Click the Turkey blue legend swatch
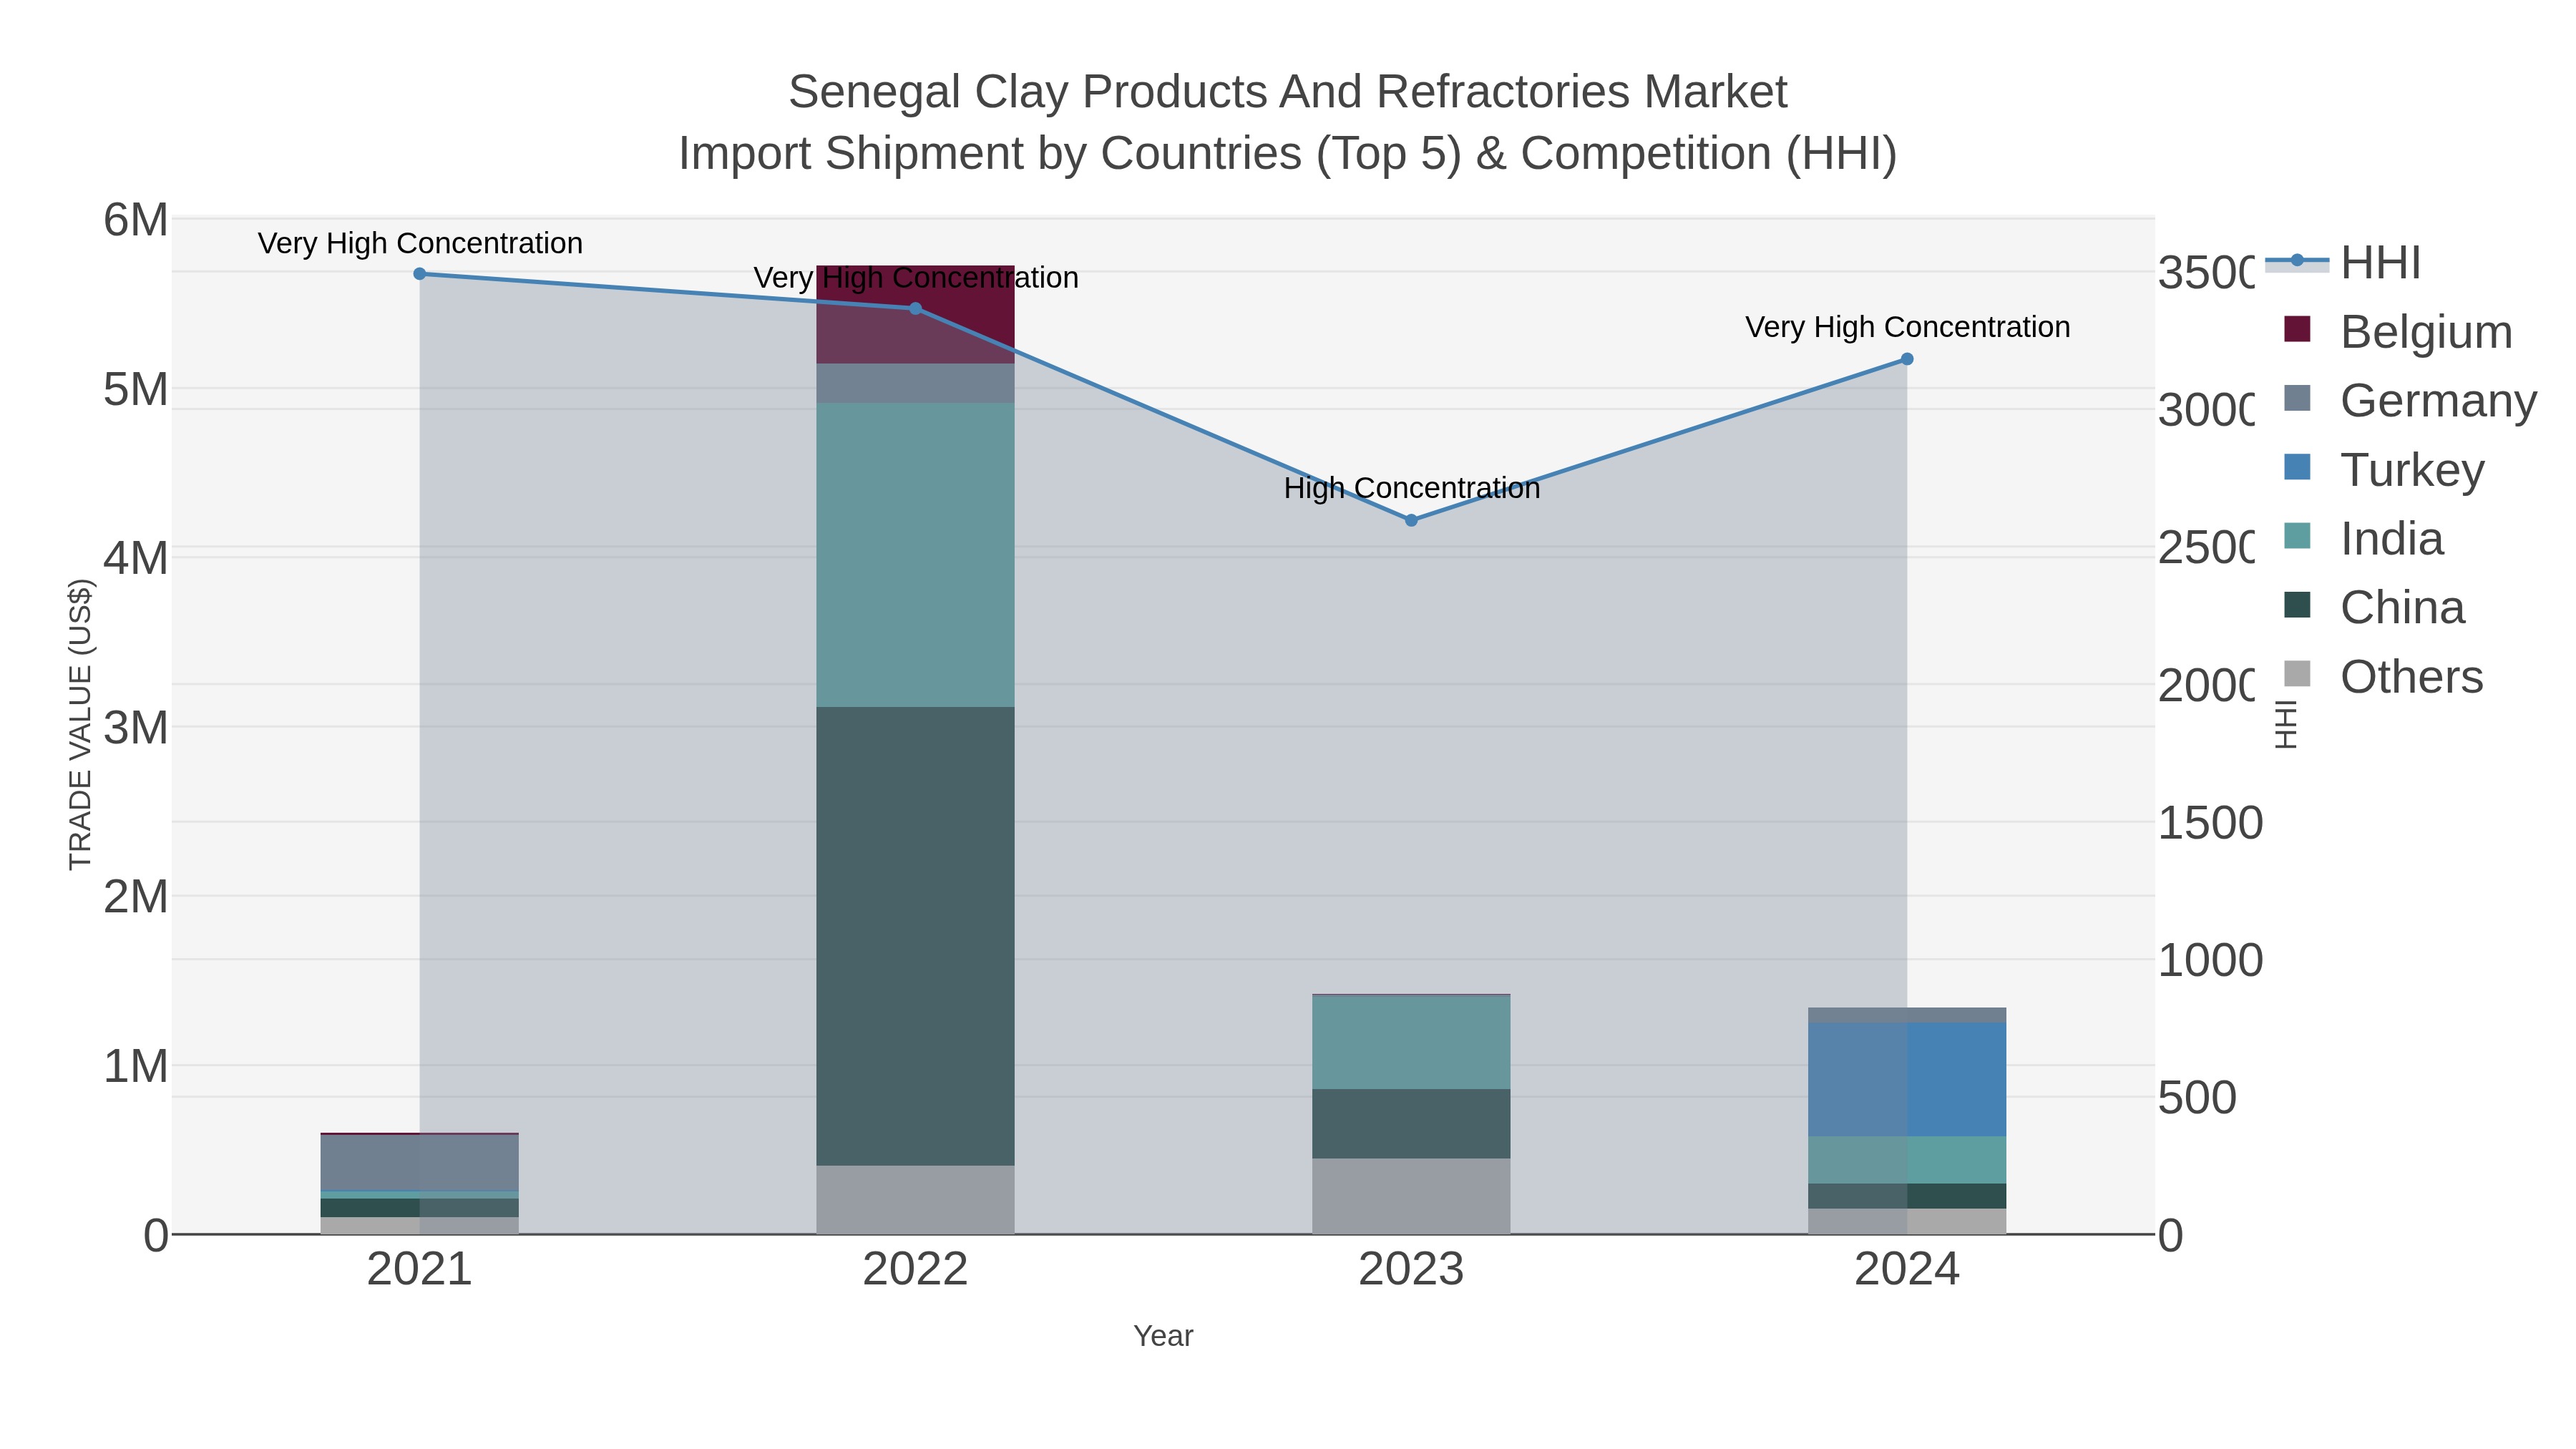Image resolution: width=2576 pixels, height=1449 pixels. [2298, 467]
